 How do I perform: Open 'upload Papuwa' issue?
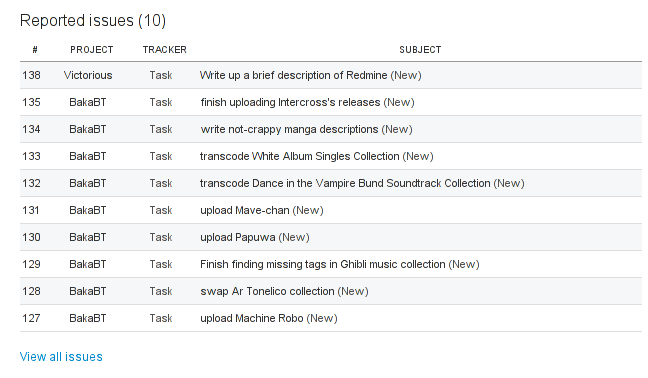[x=238, y=237]
